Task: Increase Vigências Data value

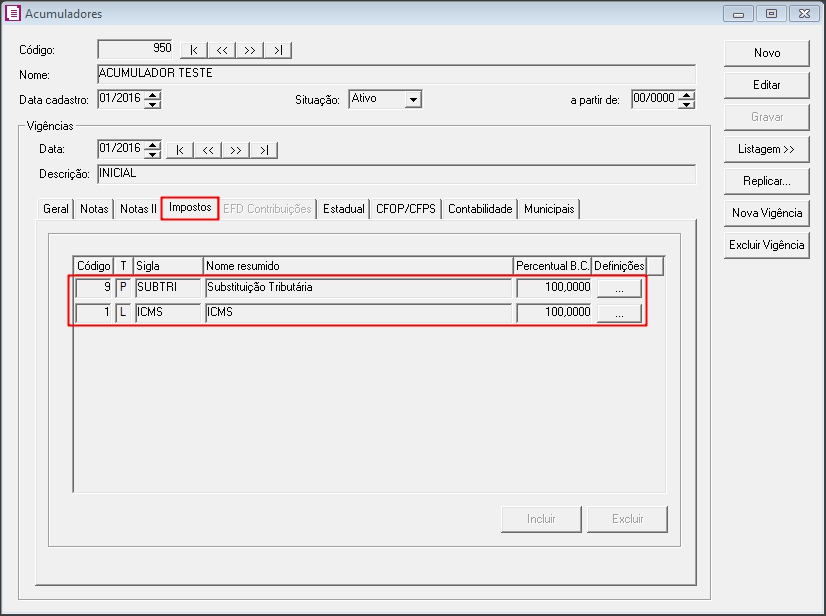Action: [x=153, y=144]
